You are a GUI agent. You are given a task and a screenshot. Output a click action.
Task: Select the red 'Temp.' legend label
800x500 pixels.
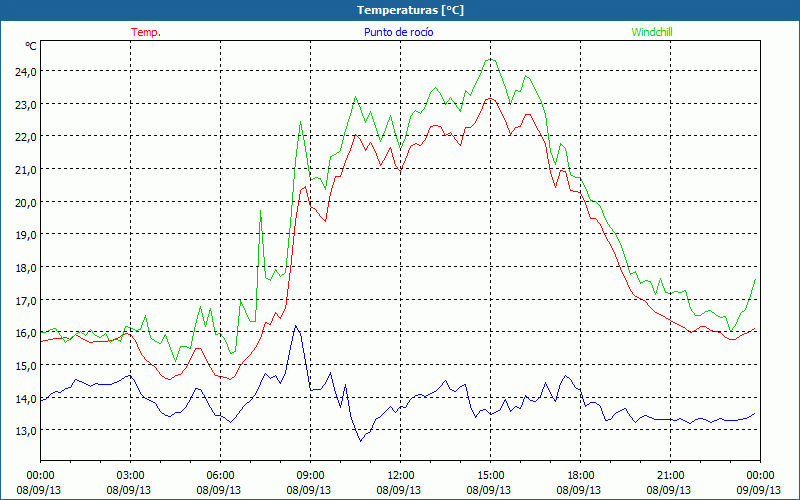[x=146, y=32]
